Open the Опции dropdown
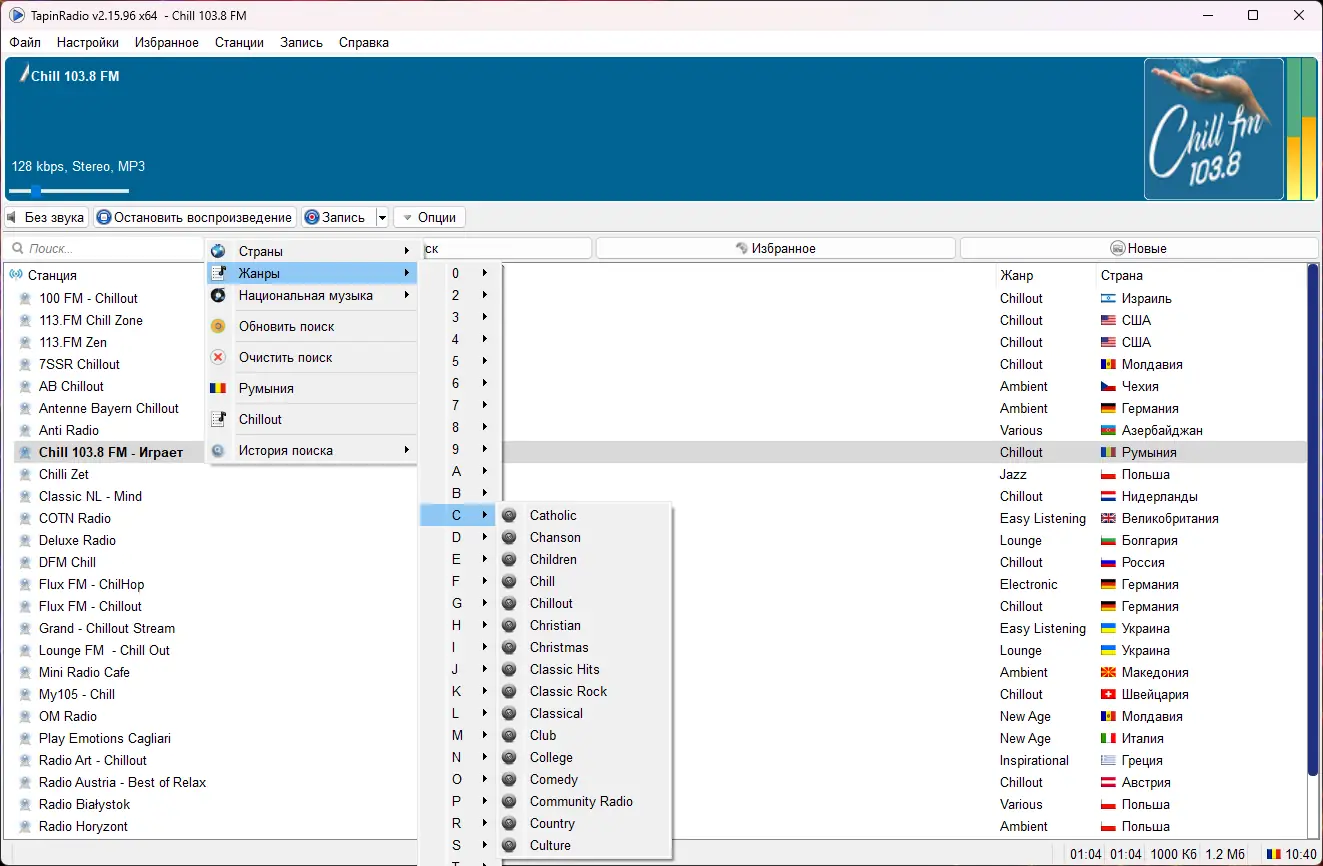Viewport: 1323px width, 866px height. coord(429,217)
